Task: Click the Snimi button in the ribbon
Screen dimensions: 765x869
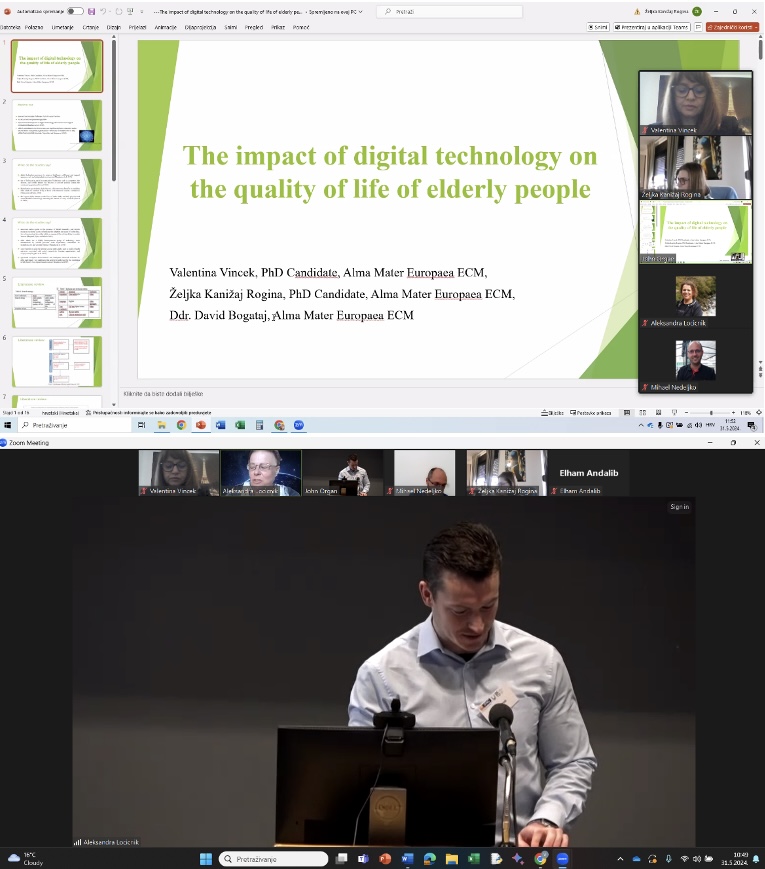Action: coord(598,27)
